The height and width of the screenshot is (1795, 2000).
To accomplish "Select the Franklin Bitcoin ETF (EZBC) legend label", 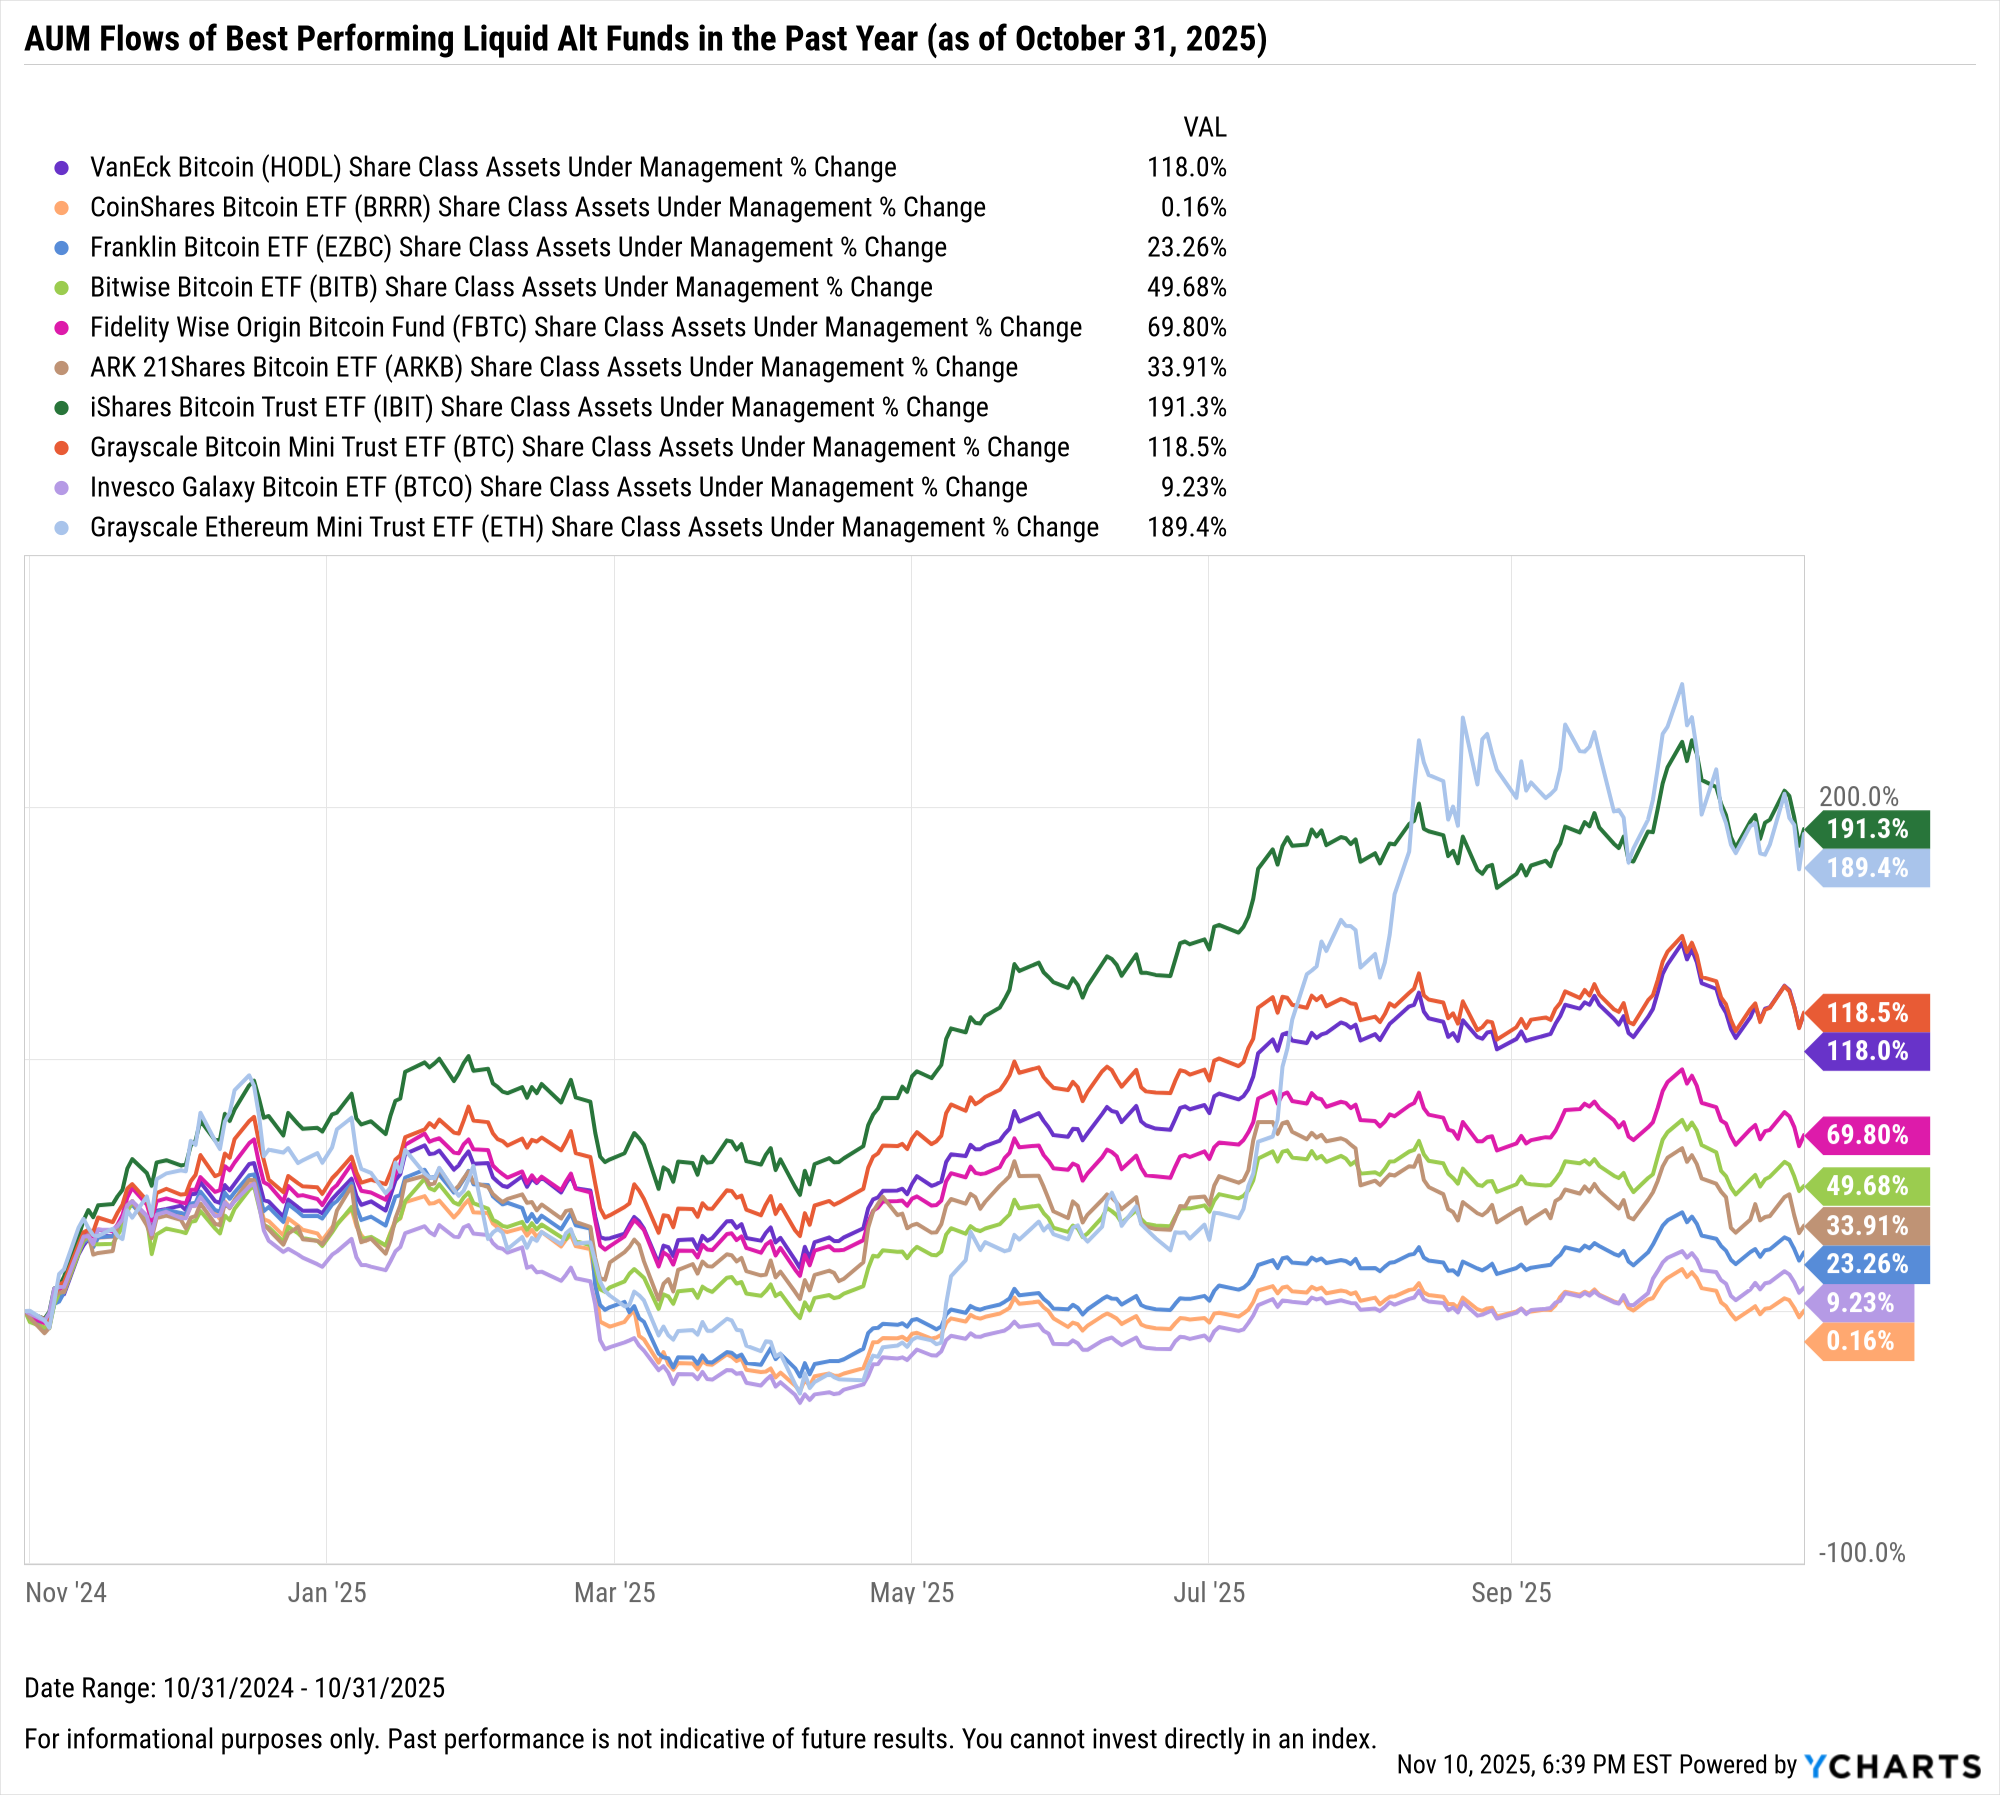I will click(518, 248).
